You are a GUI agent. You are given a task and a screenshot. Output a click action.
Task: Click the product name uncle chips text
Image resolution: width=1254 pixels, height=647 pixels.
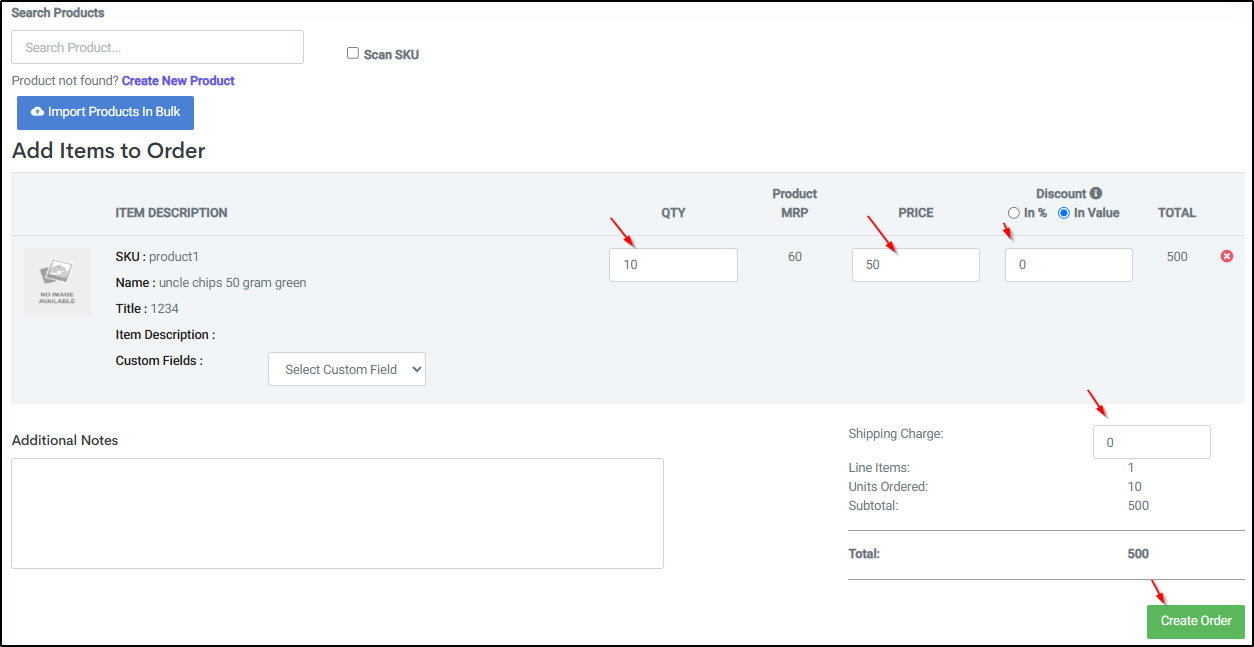(233, 283)
